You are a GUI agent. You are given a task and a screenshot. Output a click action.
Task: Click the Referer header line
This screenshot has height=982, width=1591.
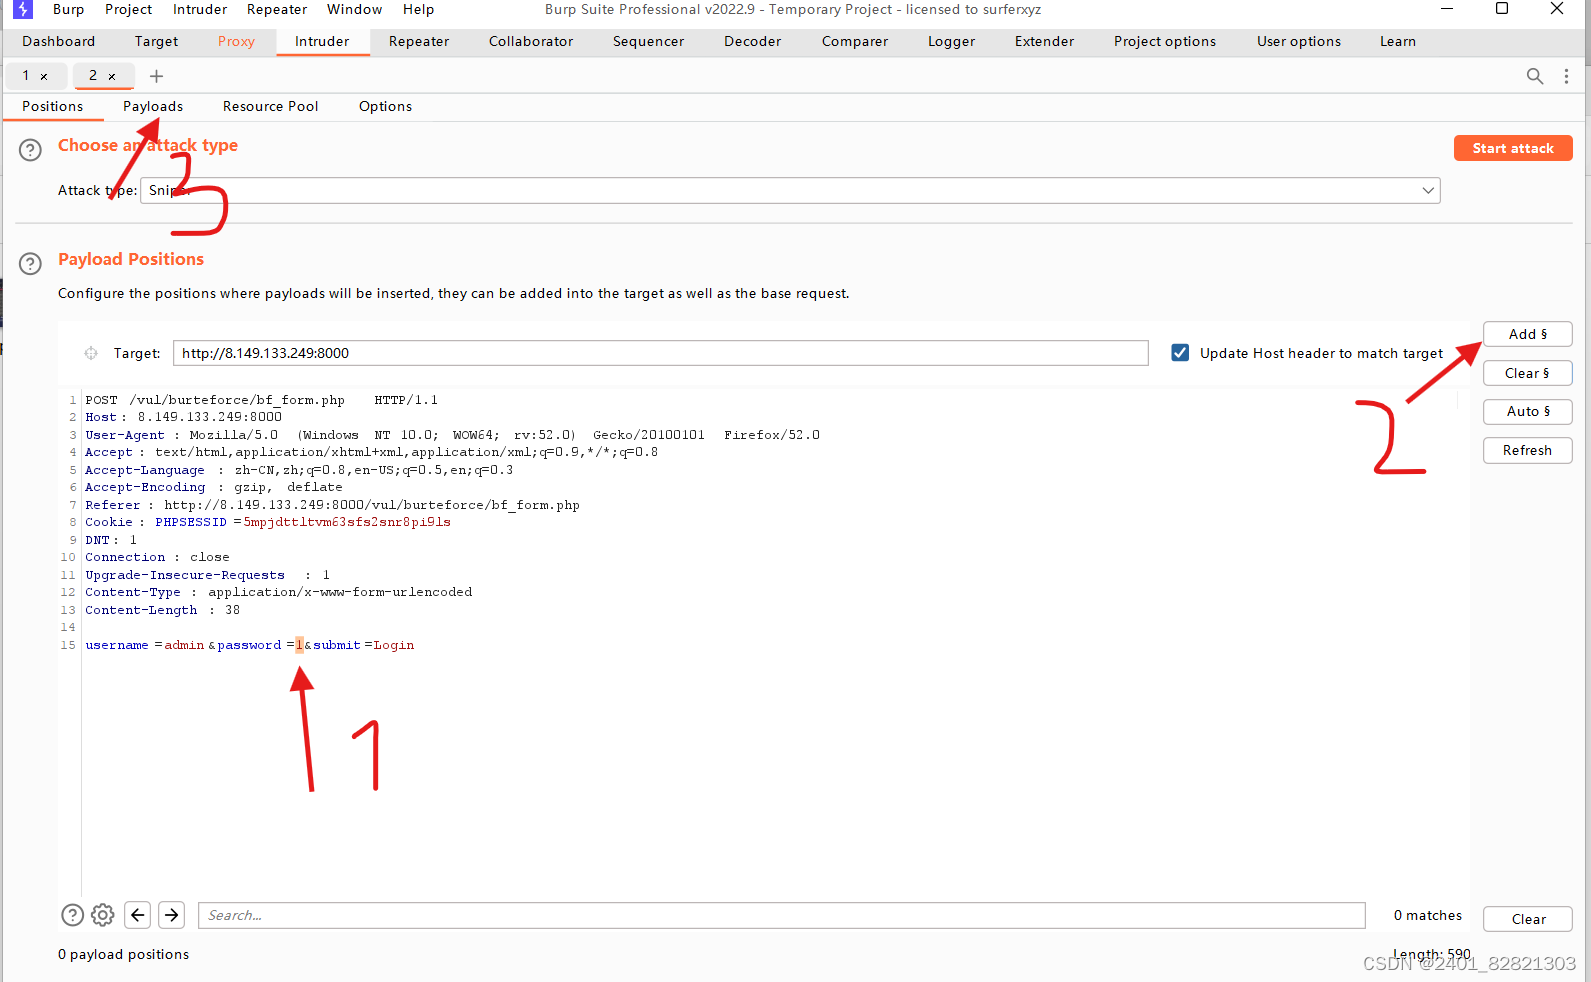click(x=332, y=505)
